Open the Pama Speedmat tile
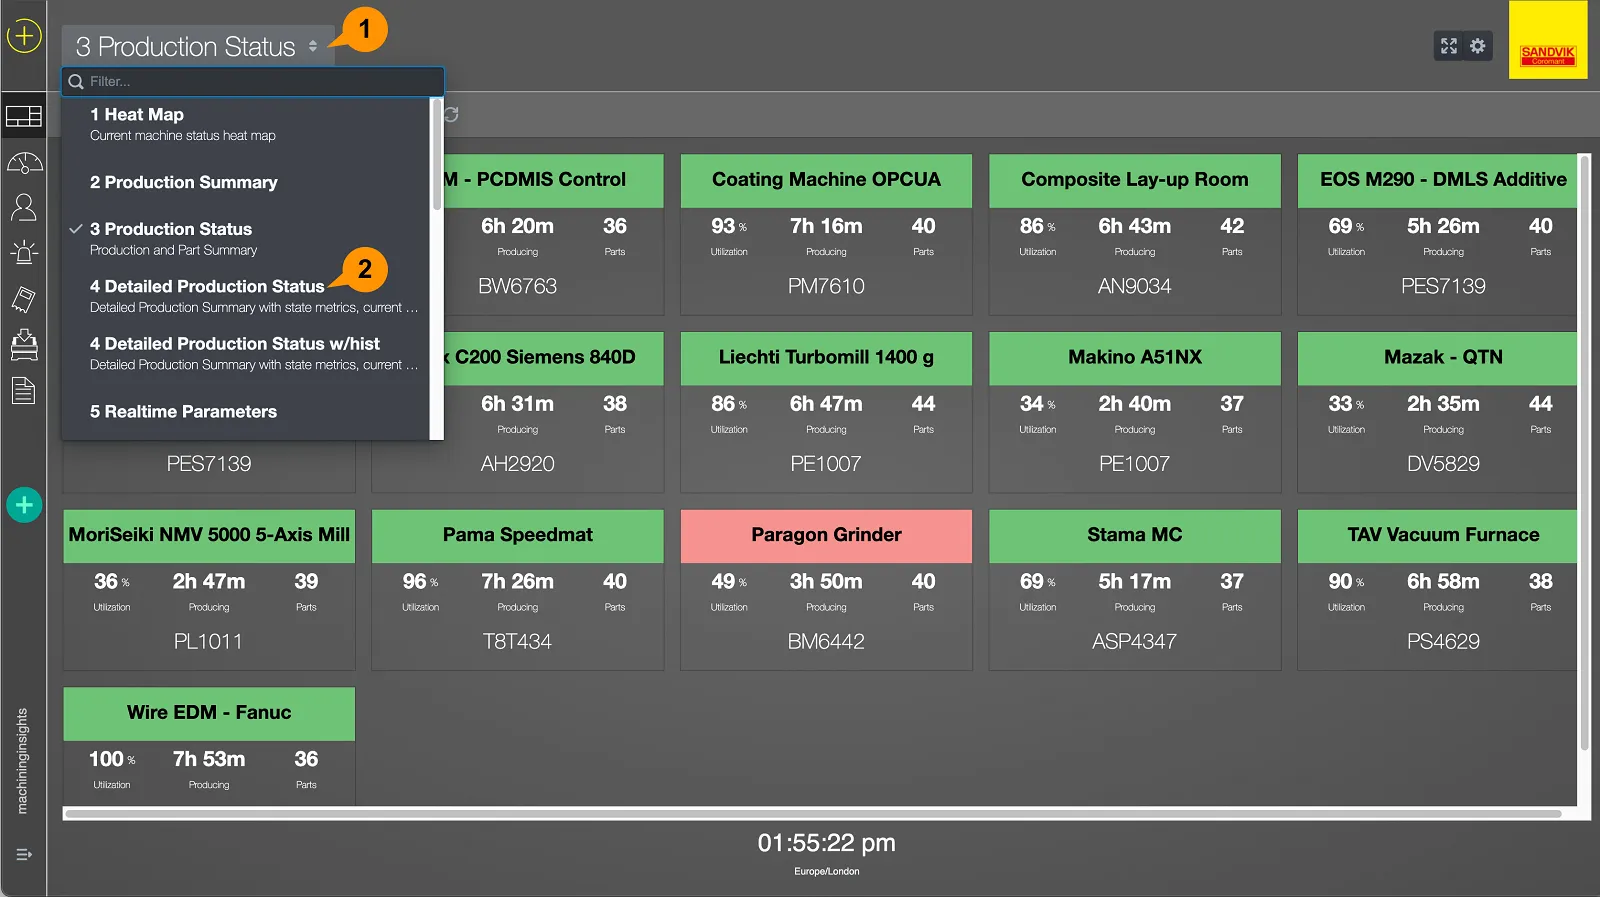1600x897 pixels. click(x=518, y=590)
